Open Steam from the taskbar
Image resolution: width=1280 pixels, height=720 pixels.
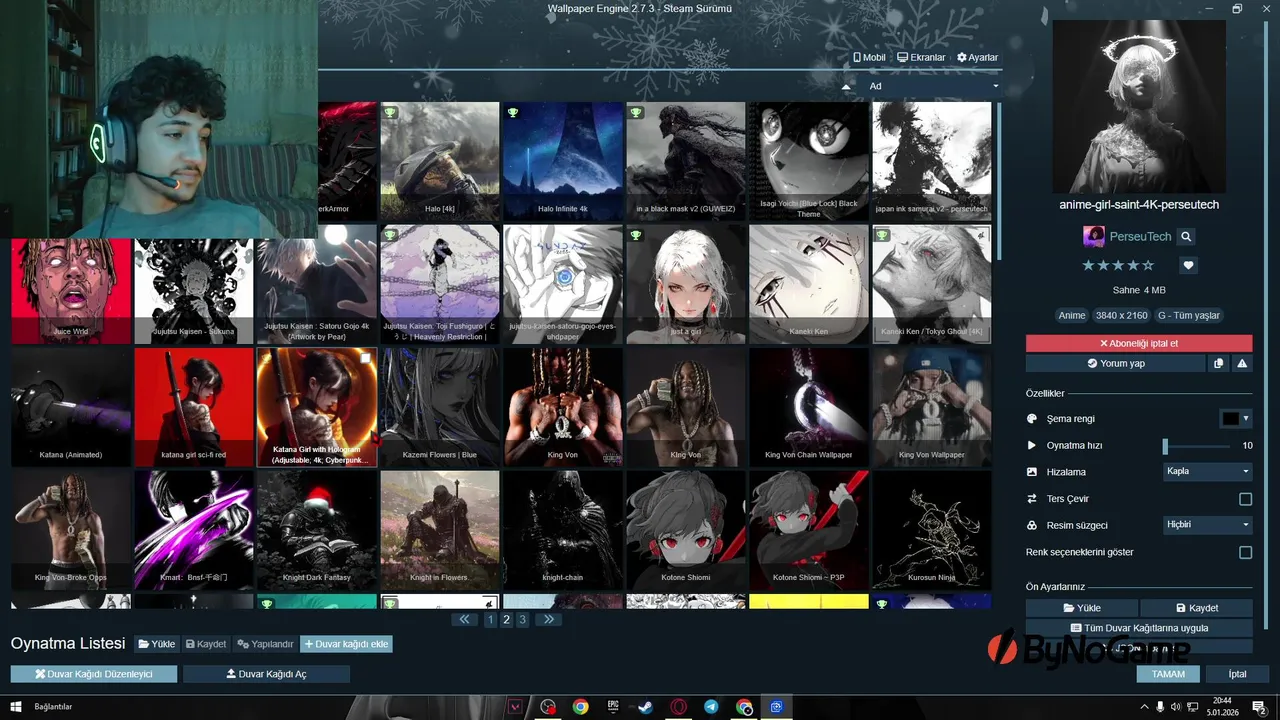pyautogui.click(x=645, y=707)
